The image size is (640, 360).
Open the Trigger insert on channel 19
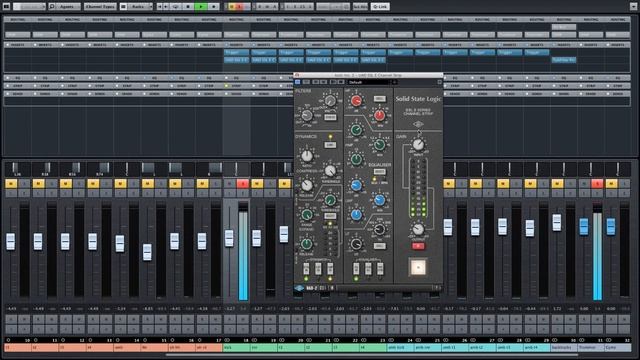264,52
